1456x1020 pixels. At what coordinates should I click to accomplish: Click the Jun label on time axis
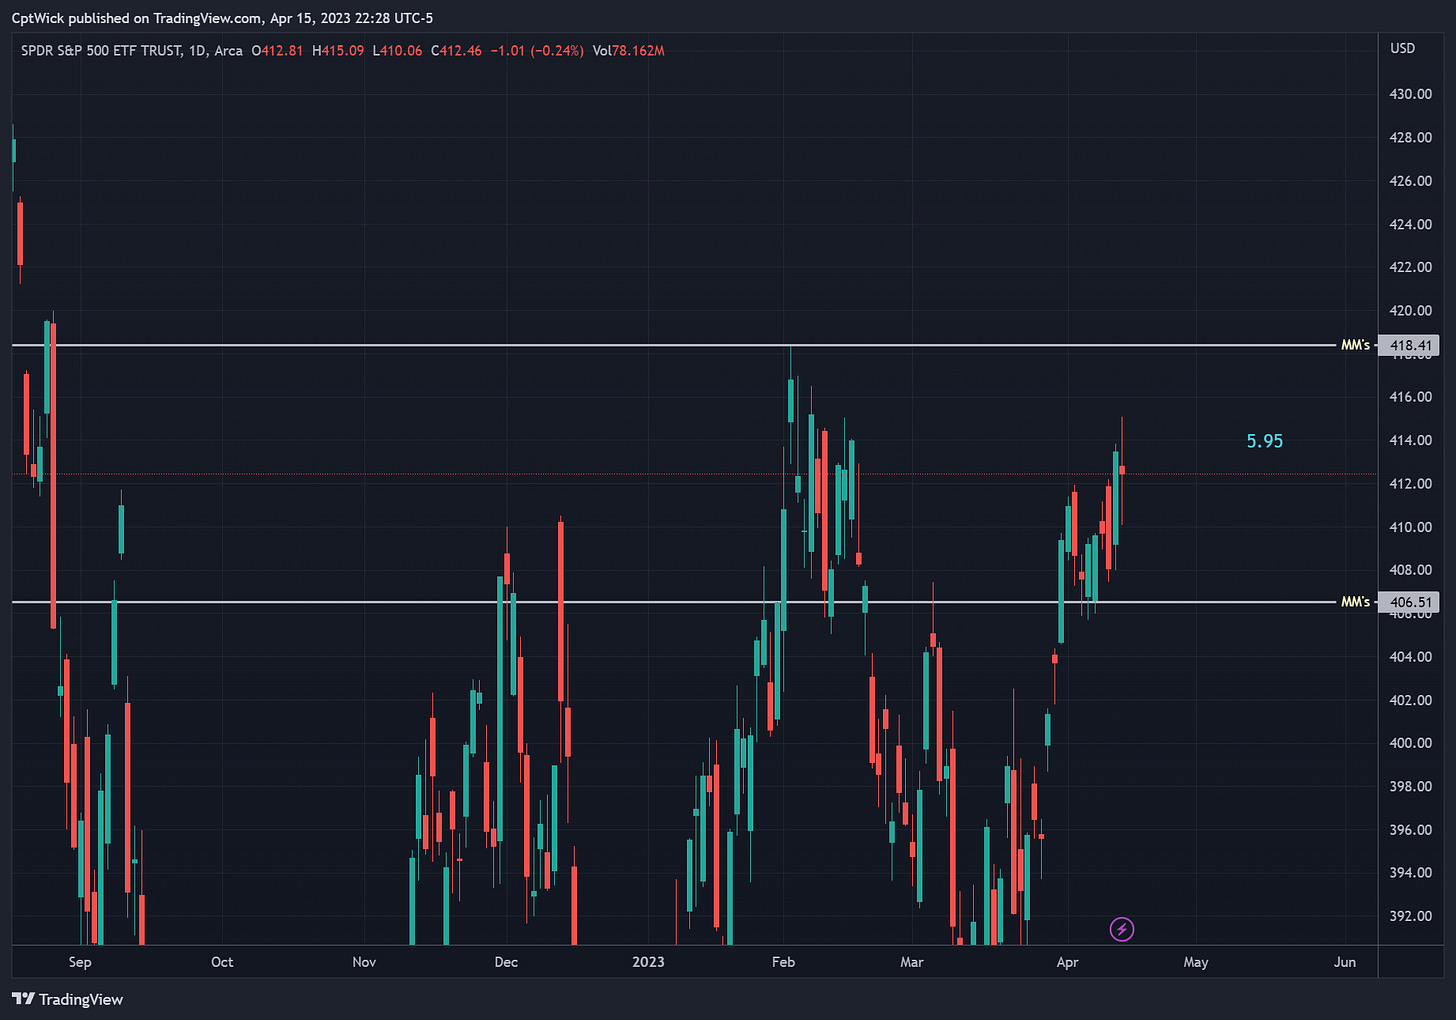pyautogui.click(x=1344, y=962)
